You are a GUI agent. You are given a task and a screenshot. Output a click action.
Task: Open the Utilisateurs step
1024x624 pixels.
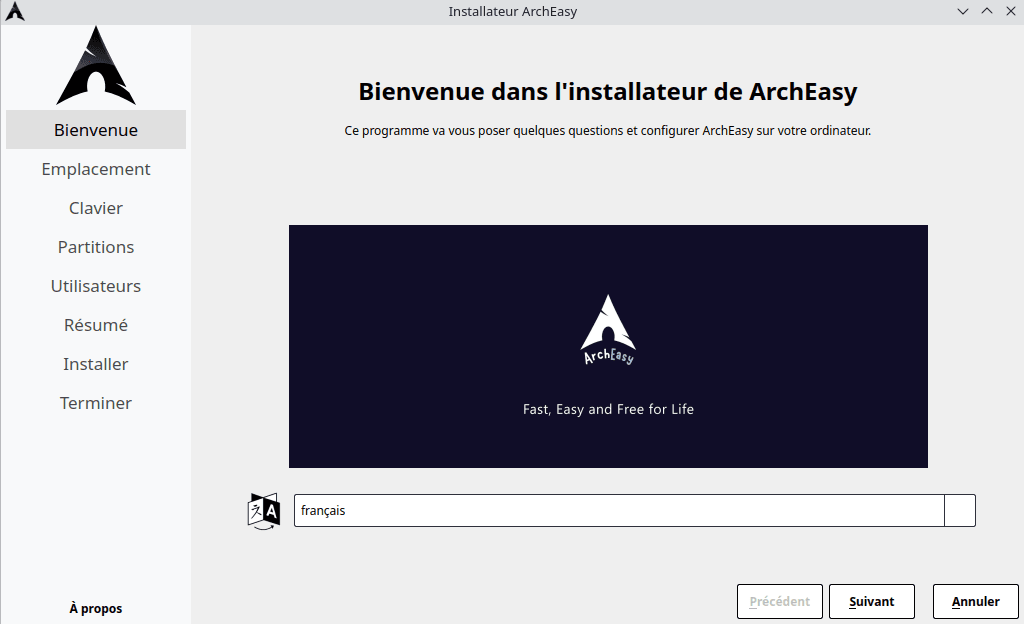click(x=96, y=286)
